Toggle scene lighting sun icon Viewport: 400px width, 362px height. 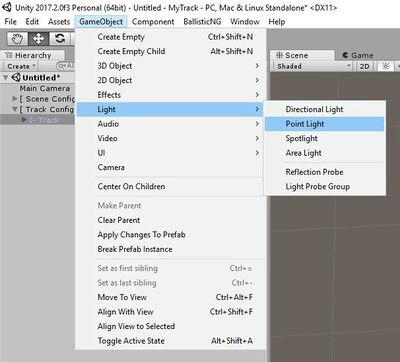[386, 66]
